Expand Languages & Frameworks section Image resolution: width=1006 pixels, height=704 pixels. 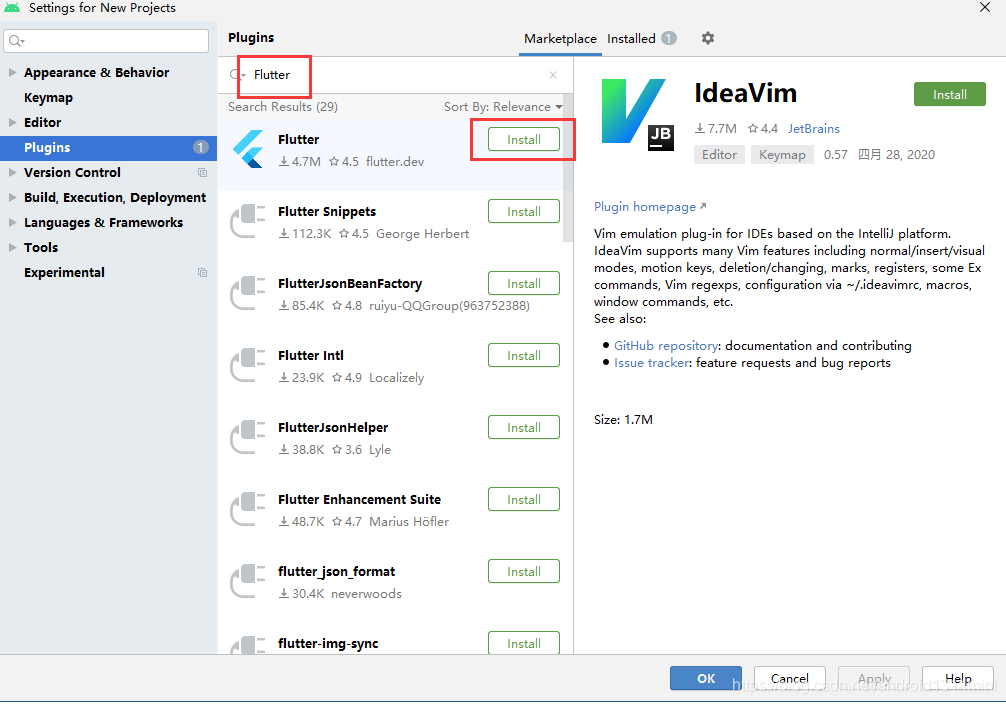point(12,223)
